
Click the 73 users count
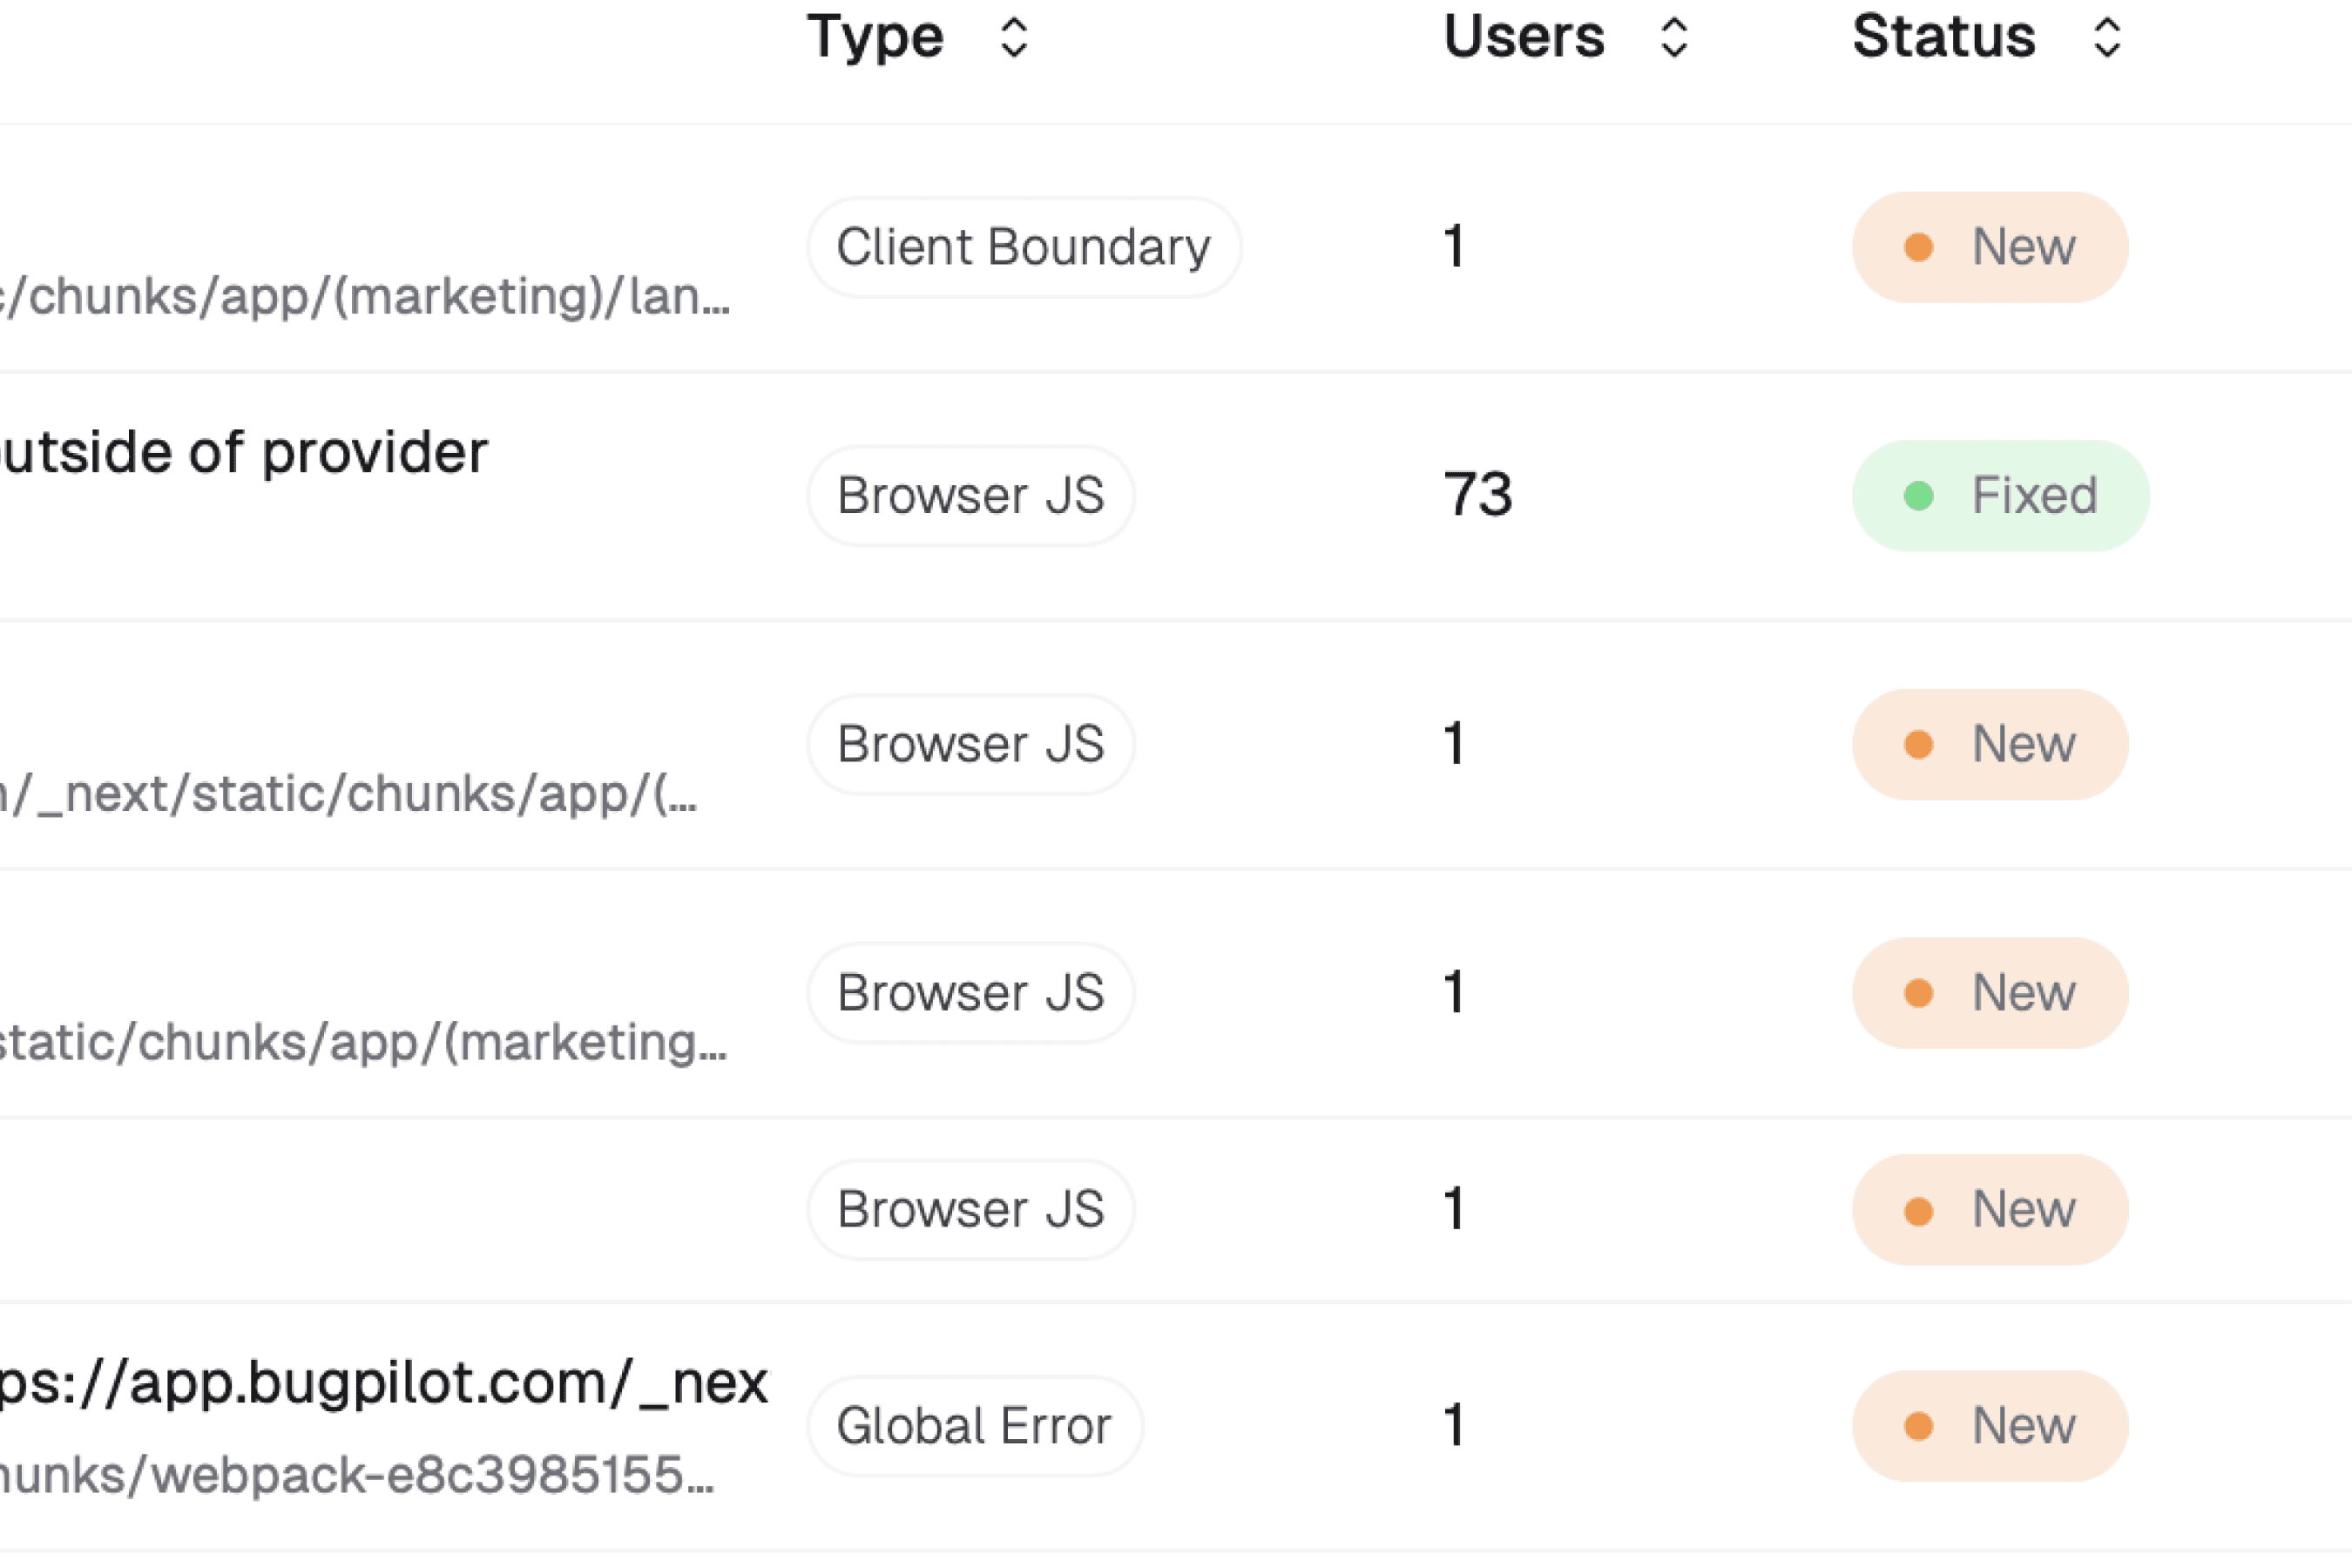[x=1477, y=496]
